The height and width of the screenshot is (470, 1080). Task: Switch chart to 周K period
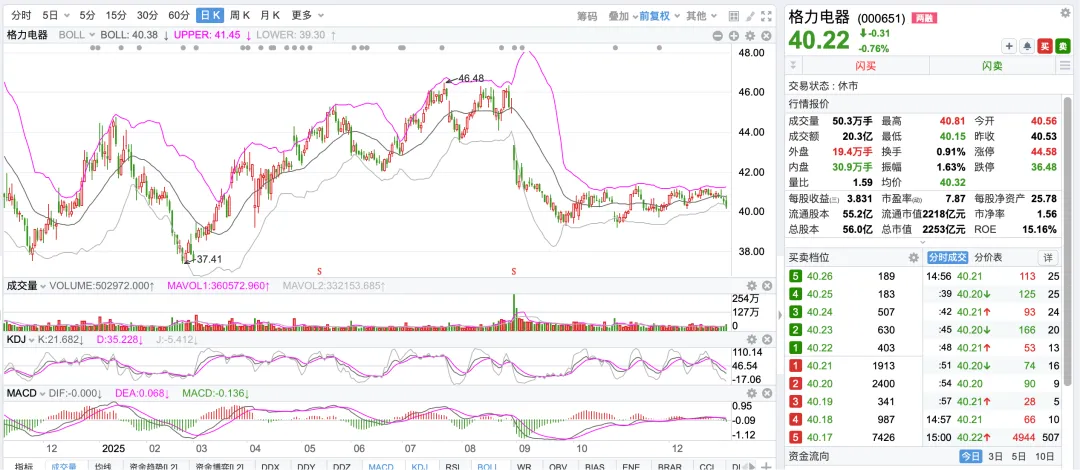(x=240, y=15)
